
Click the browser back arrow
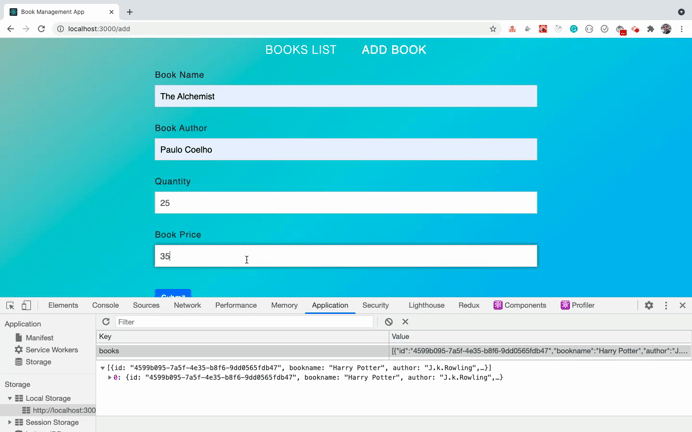(x=11, y=29)
